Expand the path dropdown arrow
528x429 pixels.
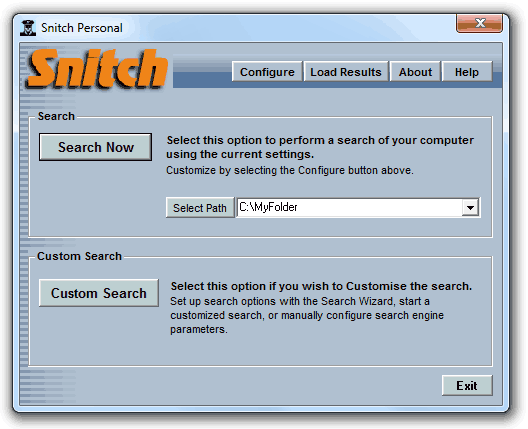470,207
